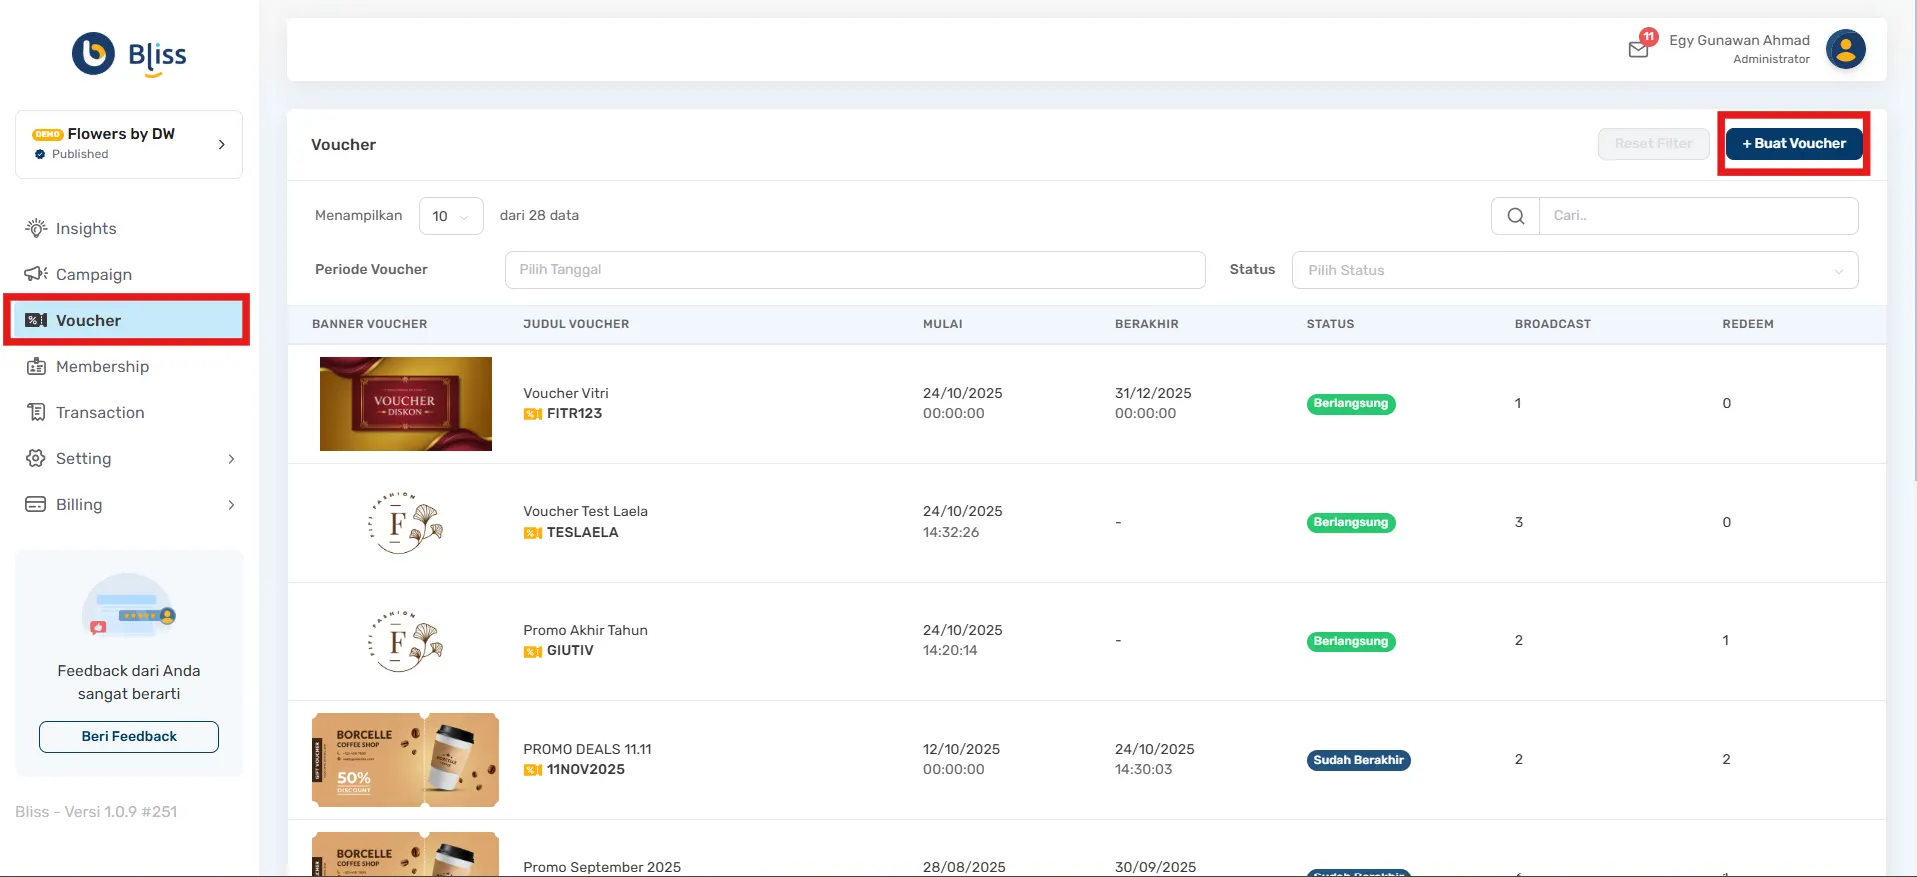
Task: Click the Insights lightbulb icon
Action: click(36, 228)
